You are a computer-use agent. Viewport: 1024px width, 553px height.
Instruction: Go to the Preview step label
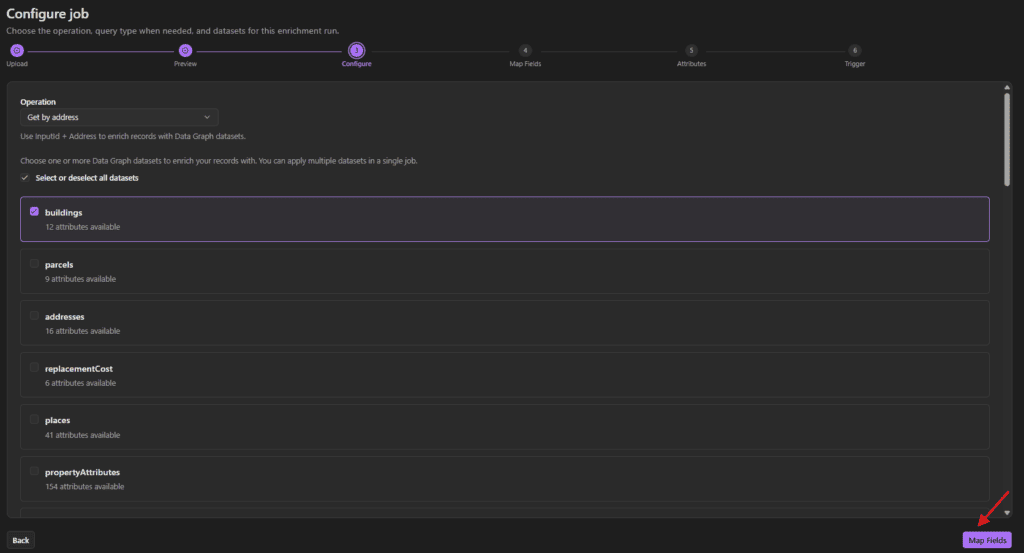point(185,64)
